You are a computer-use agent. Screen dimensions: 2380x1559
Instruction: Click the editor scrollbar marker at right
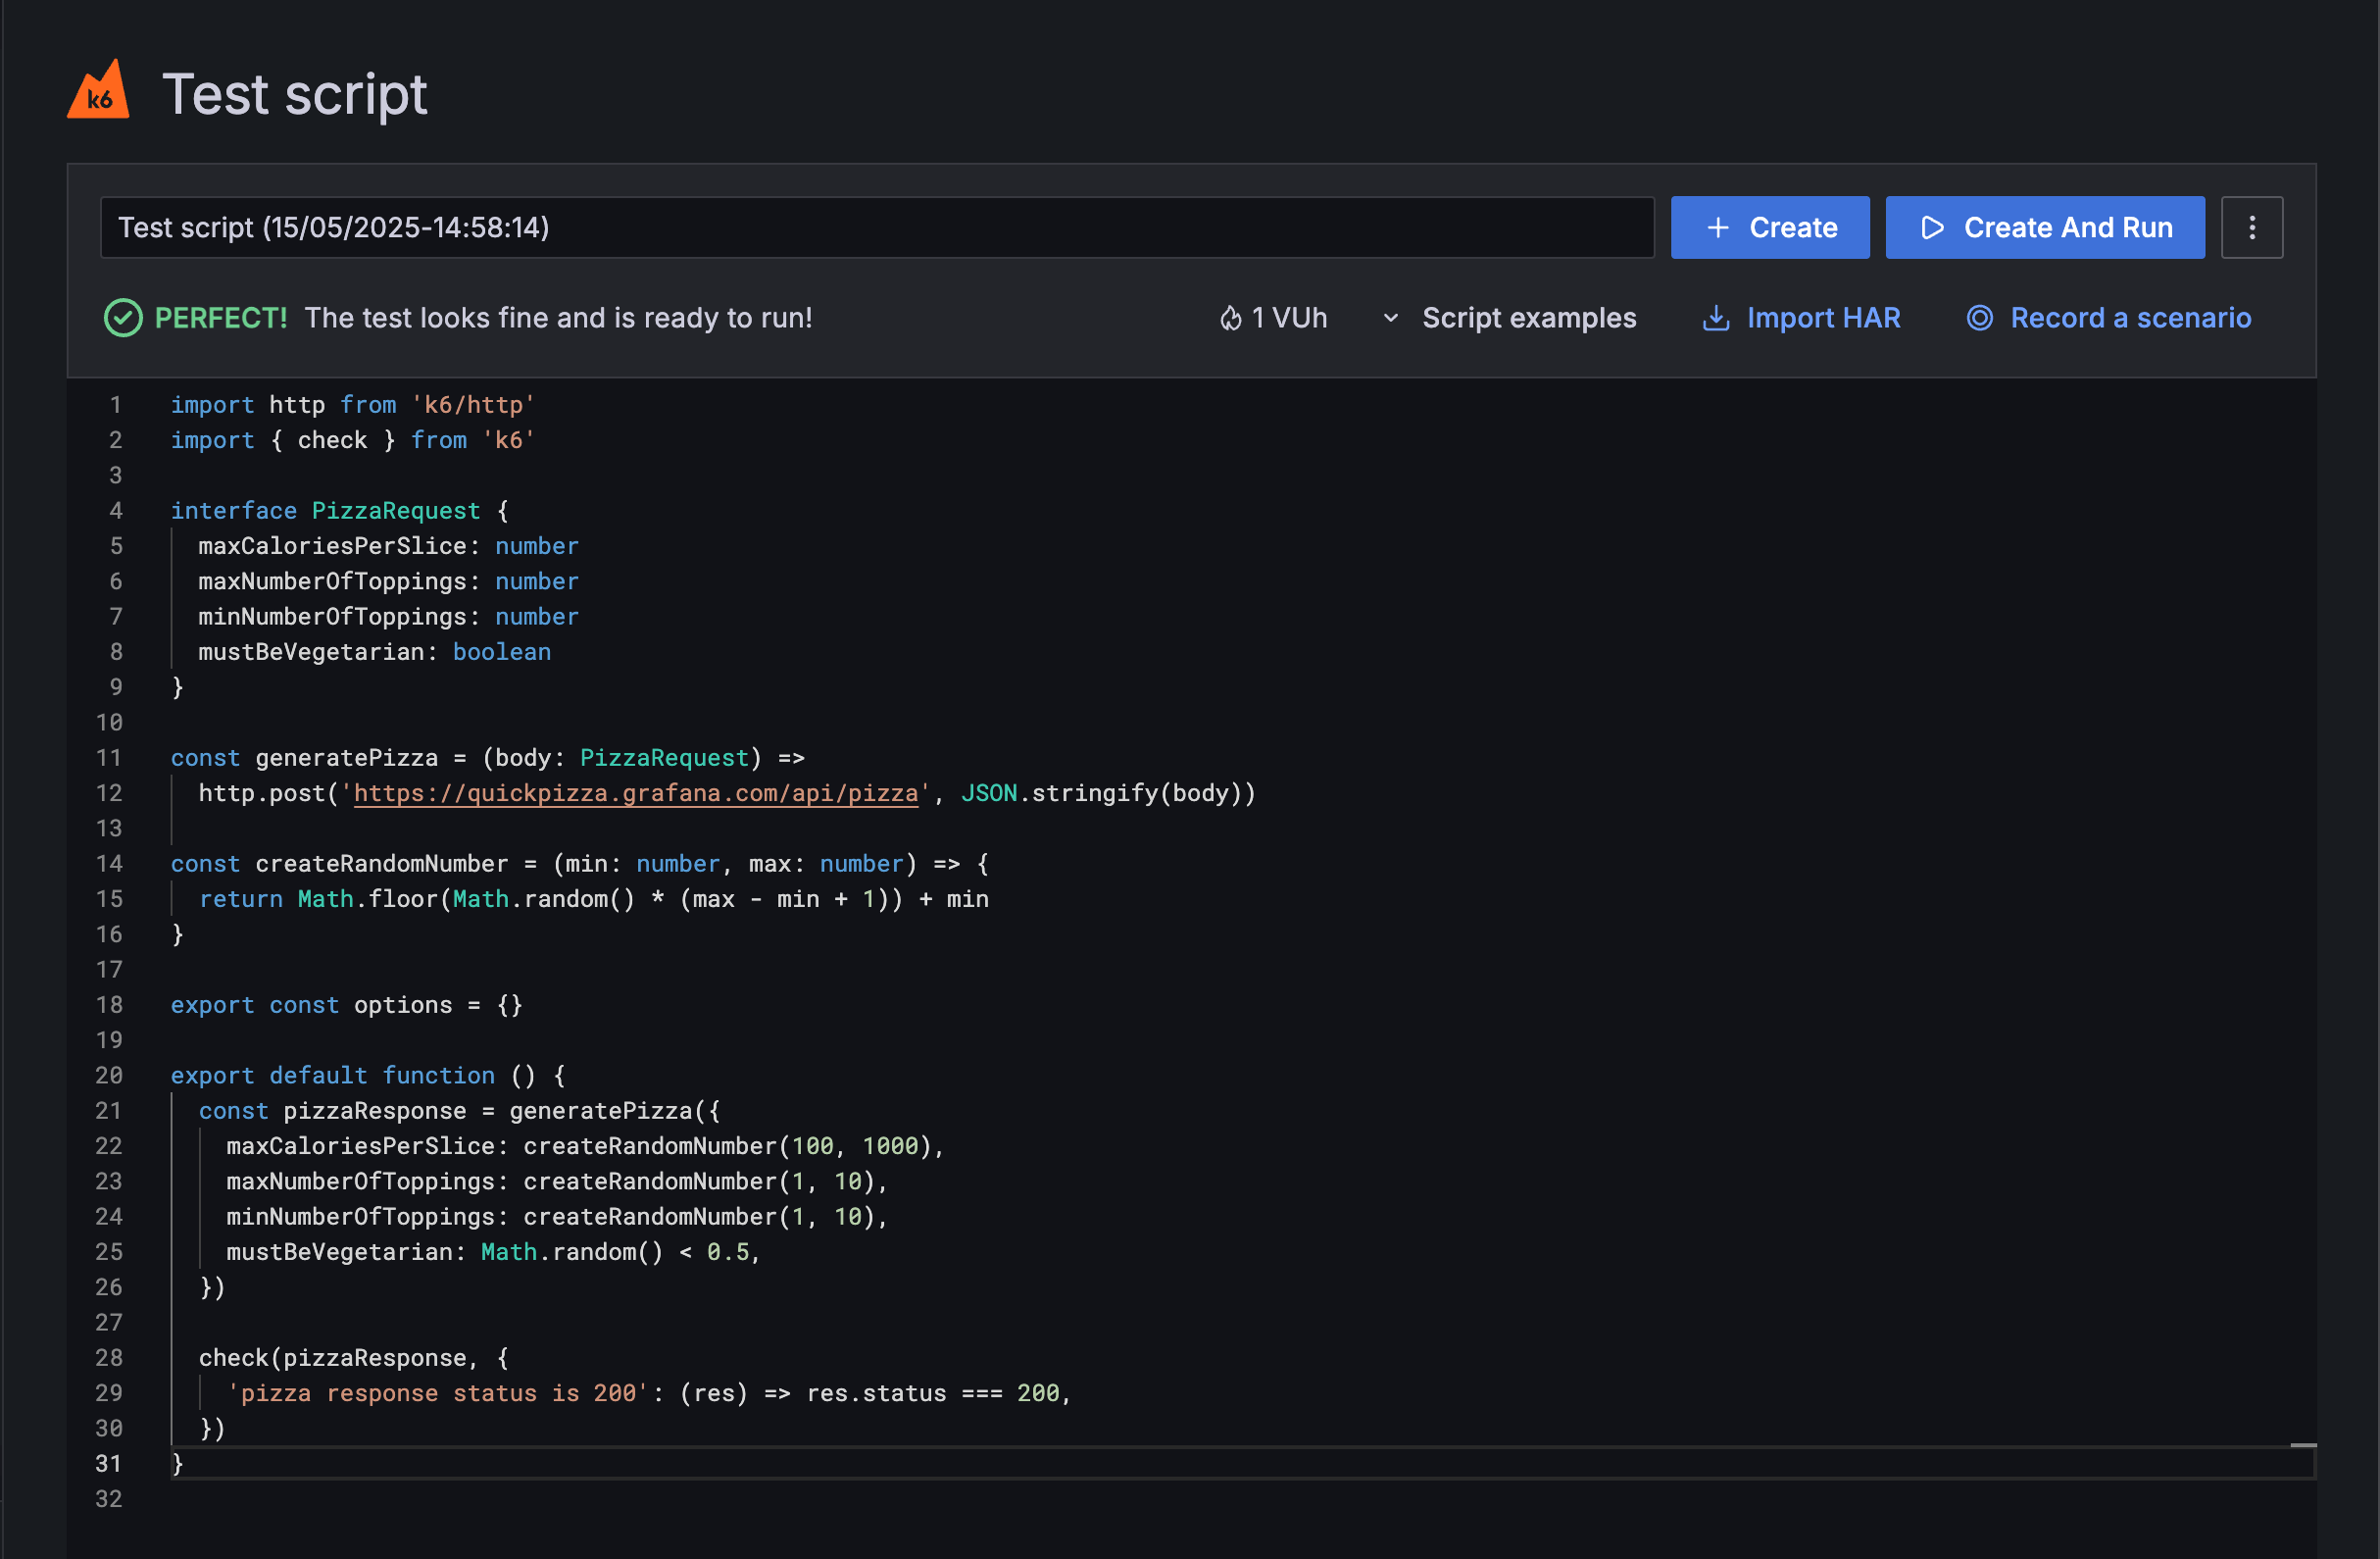point(2303,1445)
